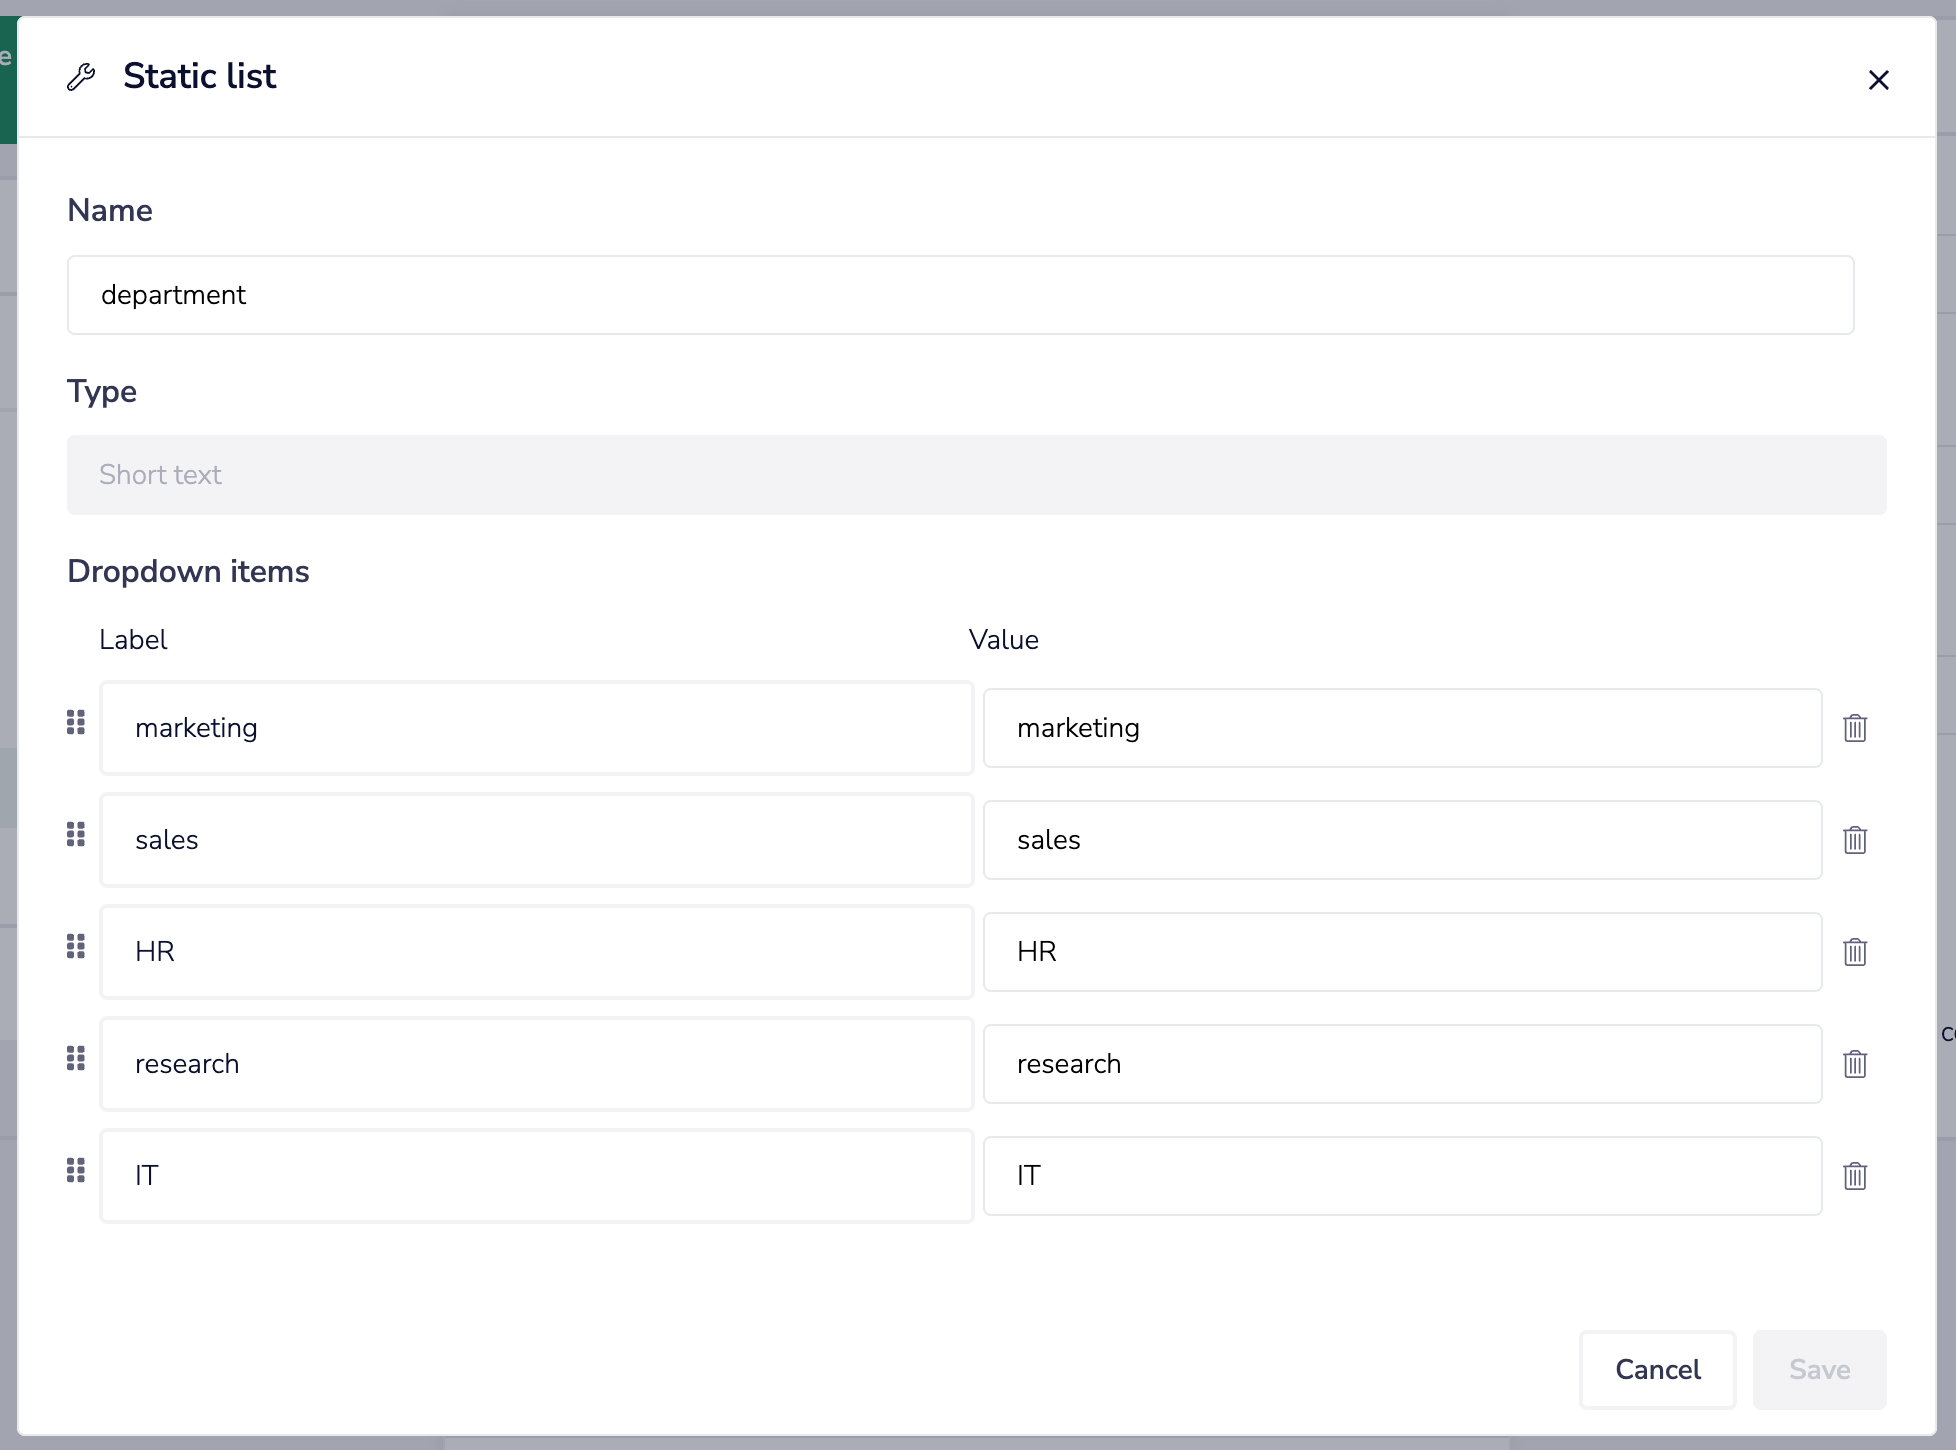Delete the IT dropdown item
1956x1450 pixels.
click(x=1855, y=1176)
